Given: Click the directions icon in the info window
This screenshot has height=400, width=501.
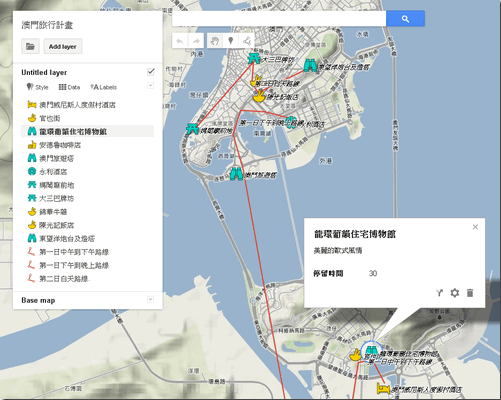Looking at the screenshot, I should [x=440, y=293].
